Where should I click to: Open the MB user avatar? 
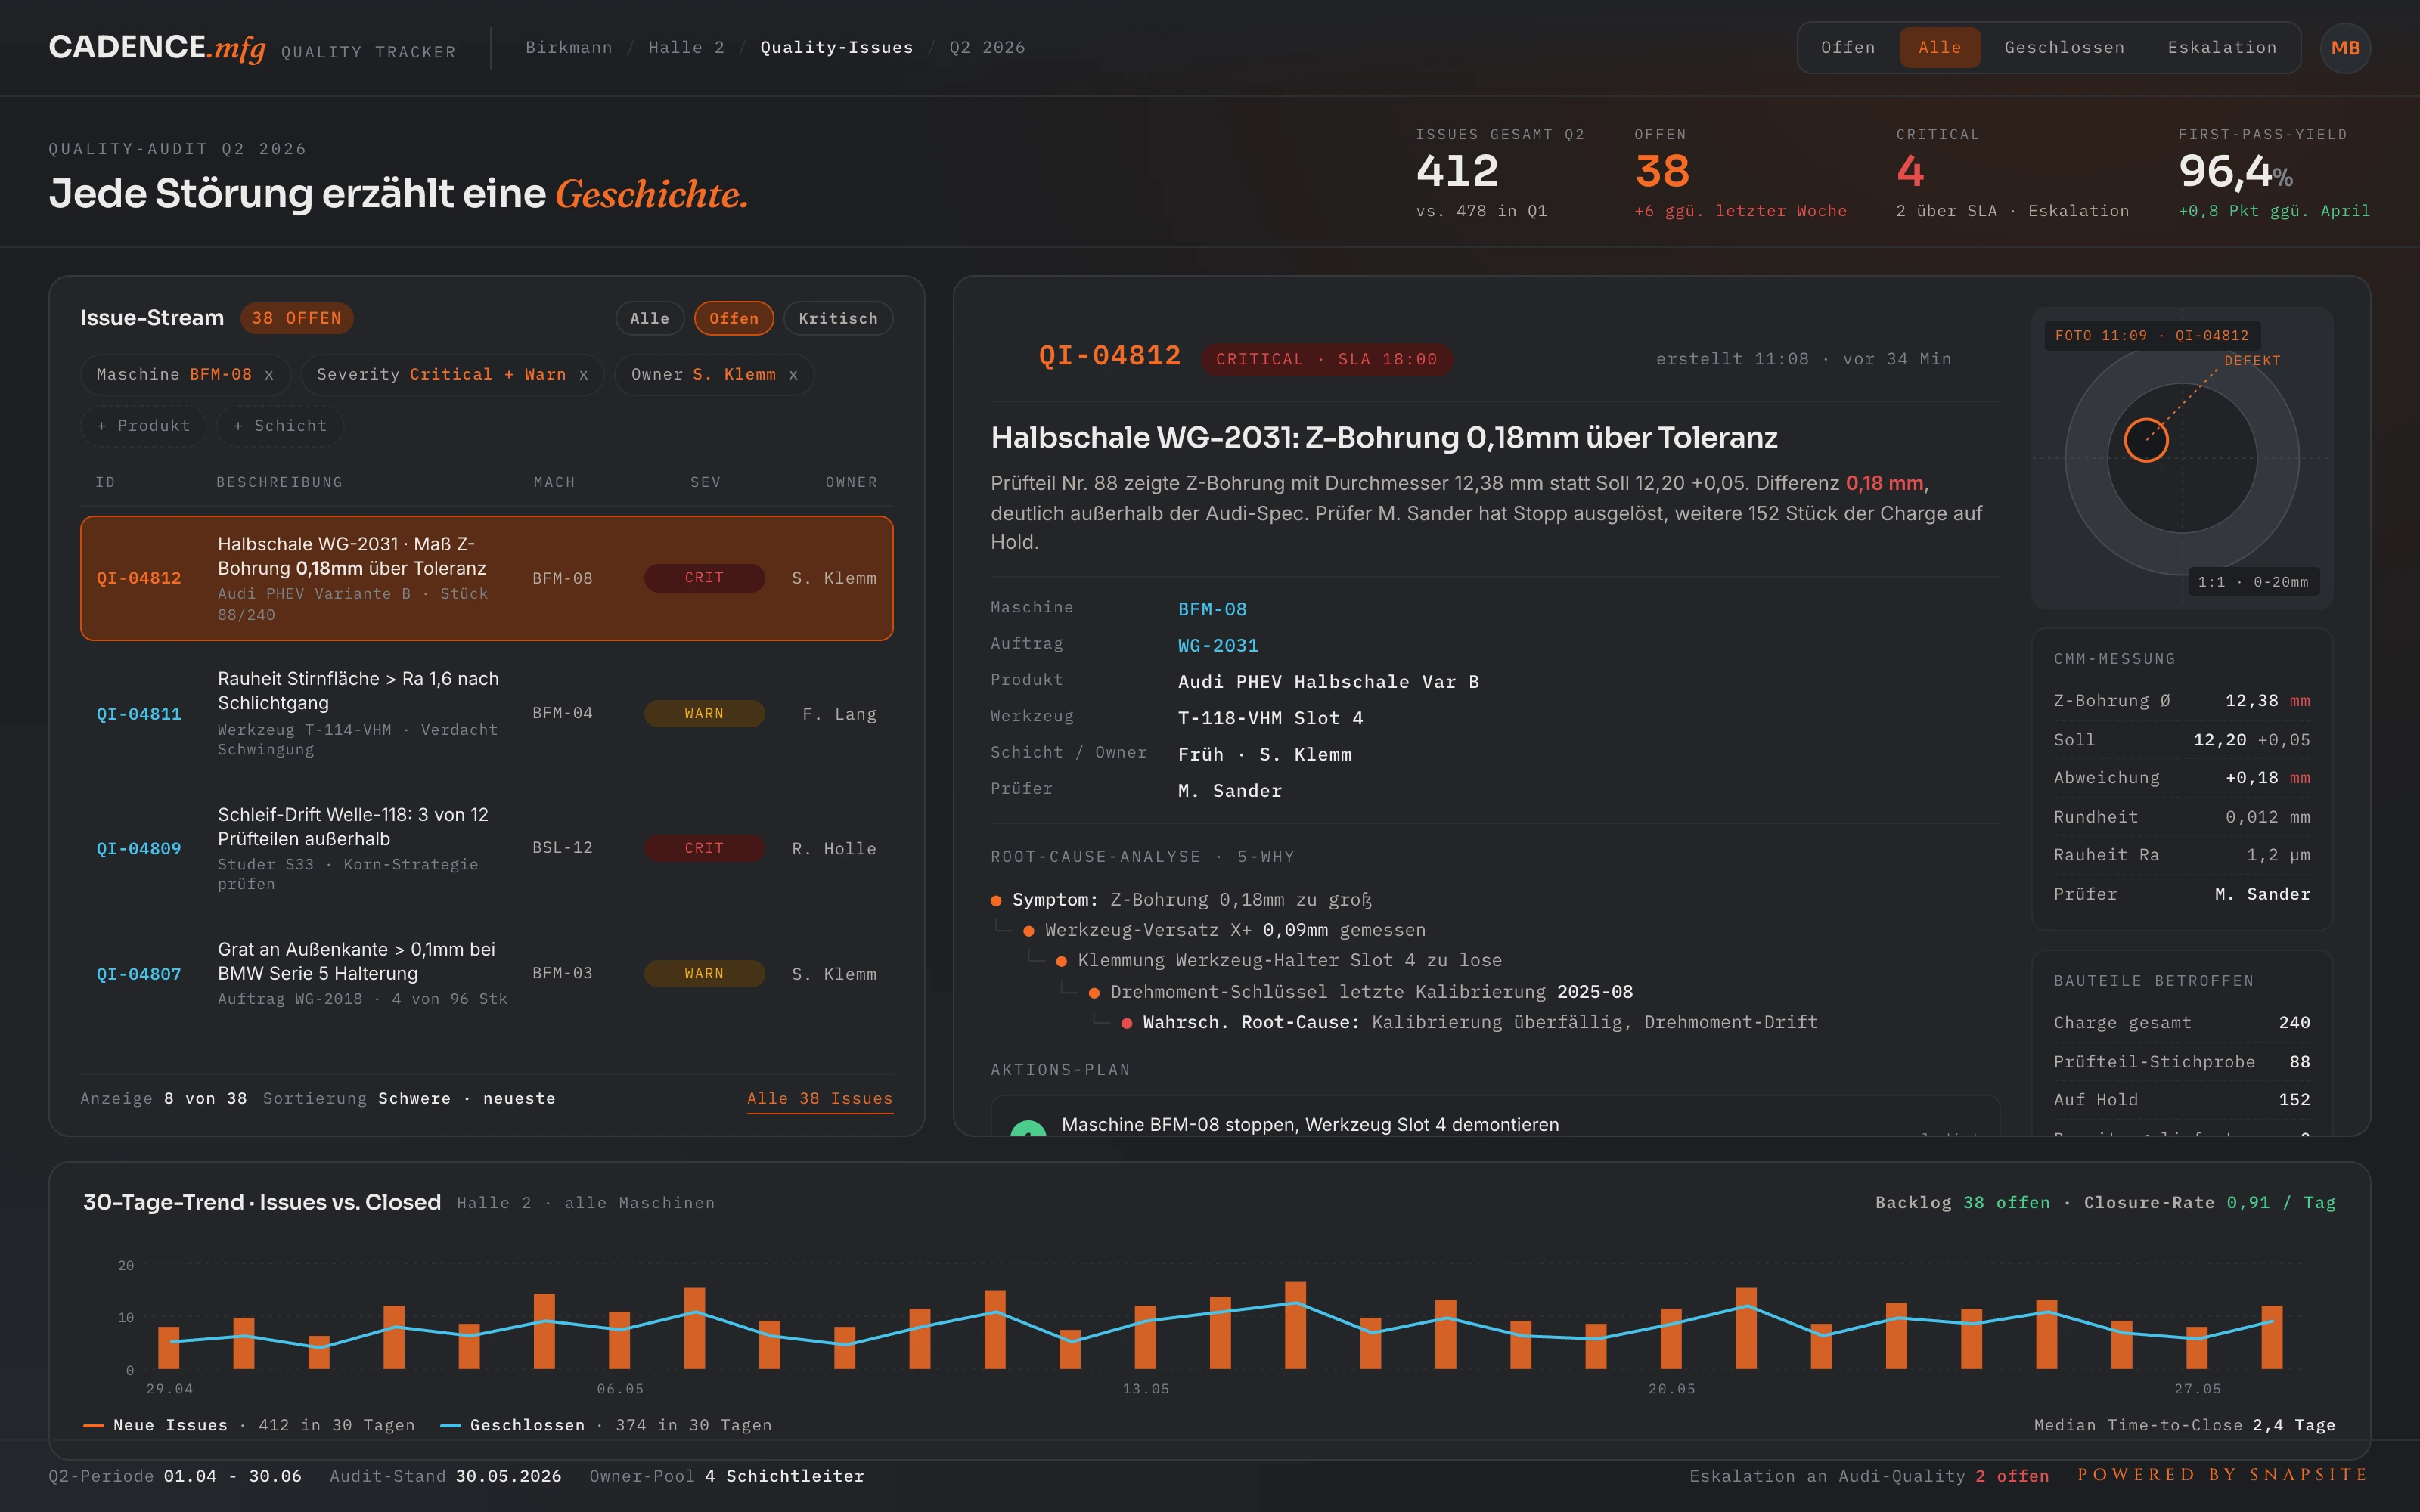pyautogui.click(x=2345, y=48)
